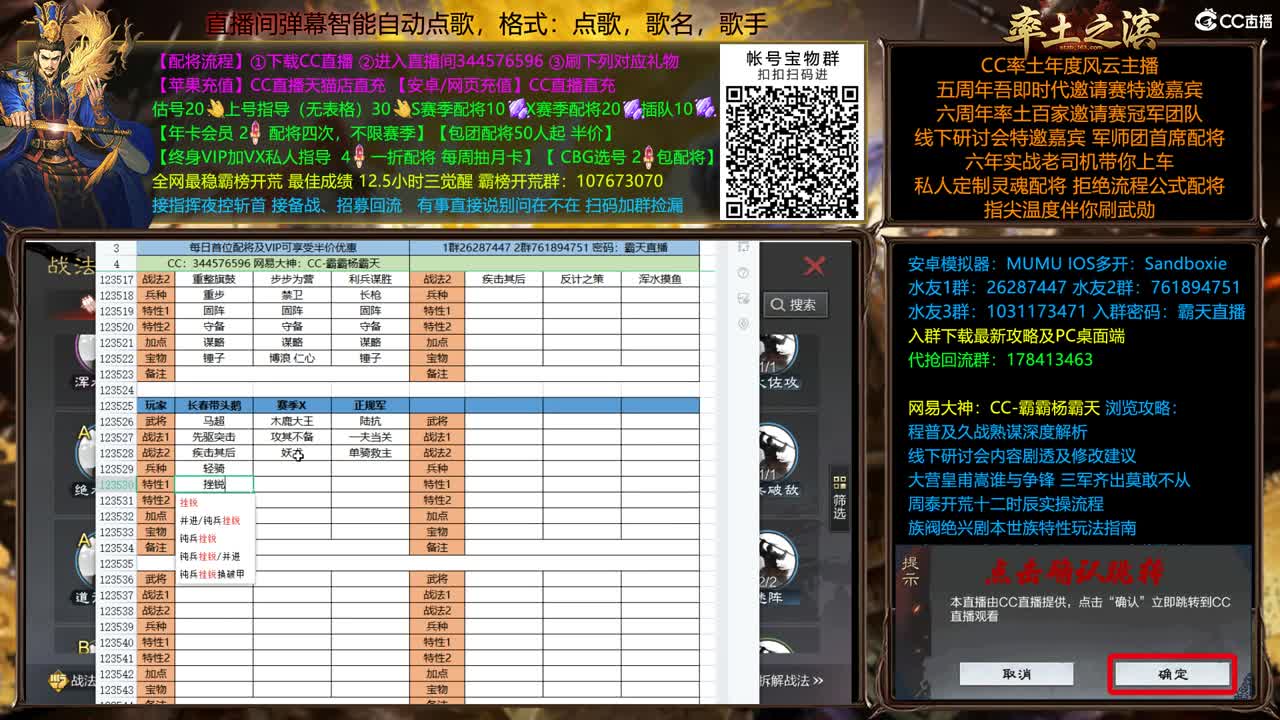Select the cell 浑水摸鱼
The height and width of the screenshot is (720, 1280).
click(660, 279)
